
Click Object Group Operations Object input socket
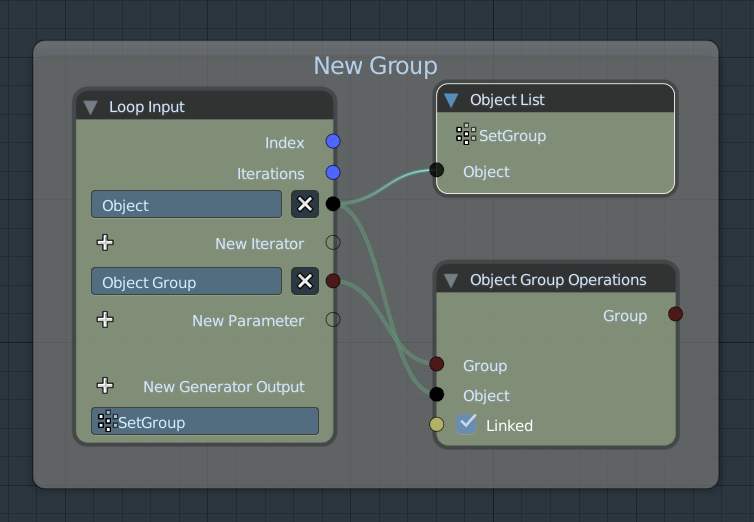[436, 394]
